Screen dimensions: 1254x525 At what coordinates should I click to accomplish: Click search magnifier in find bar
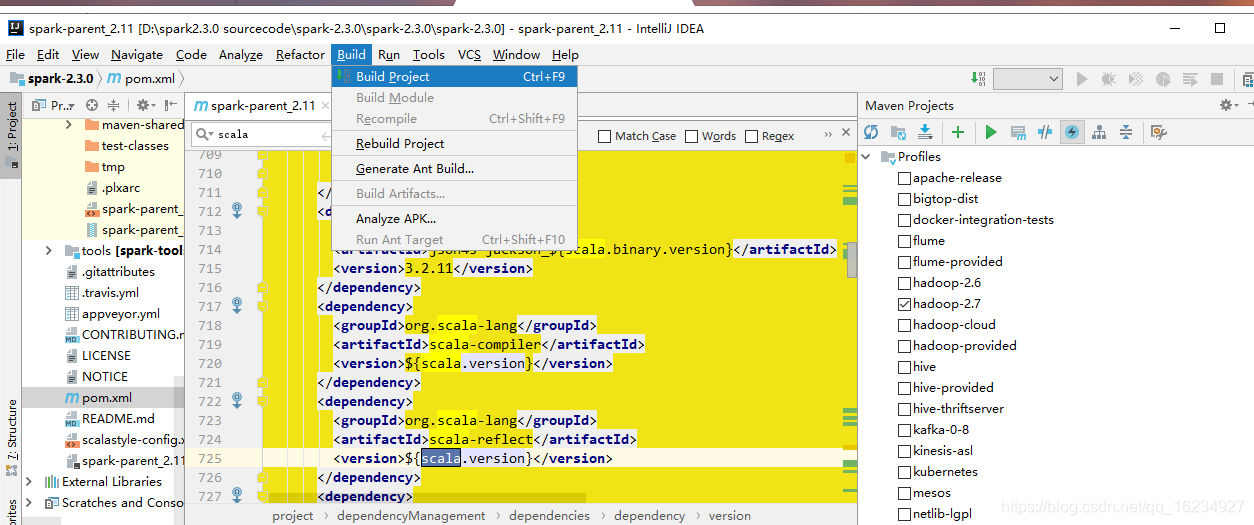pyautogui.click(x=204, y=134)
